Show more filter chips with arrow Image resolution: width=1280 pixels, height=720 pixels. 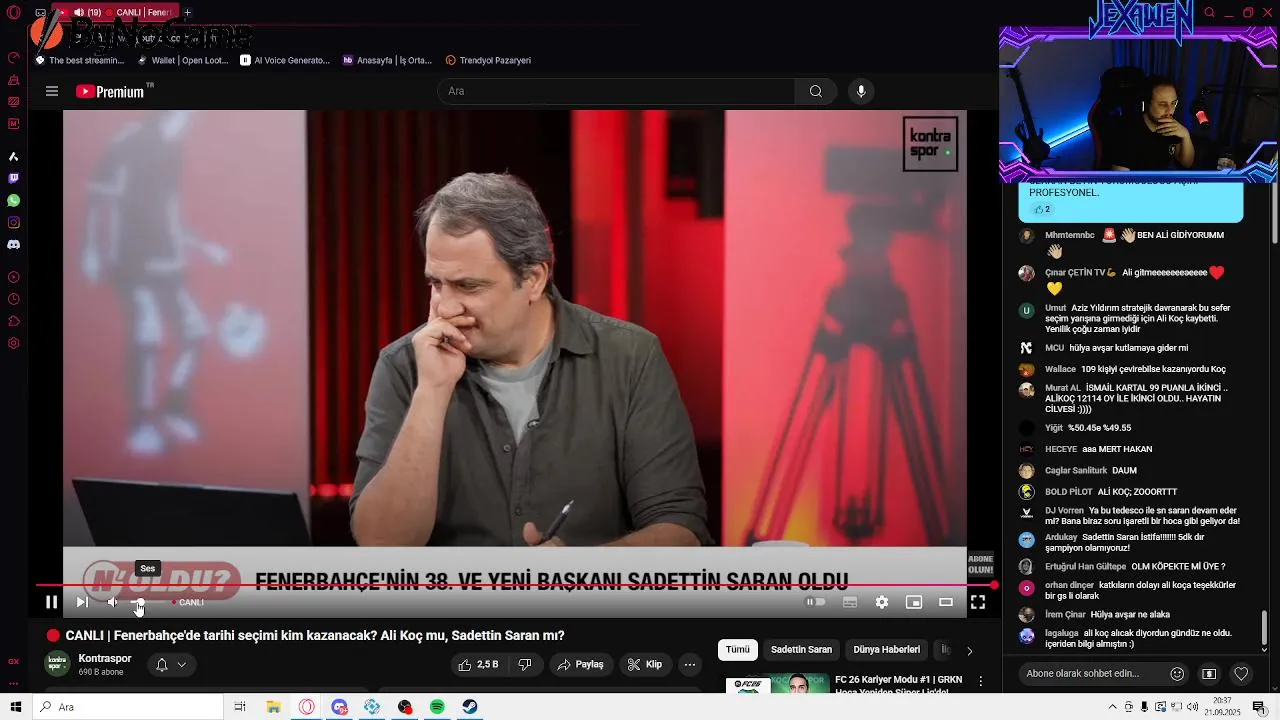tap(969, 651)
